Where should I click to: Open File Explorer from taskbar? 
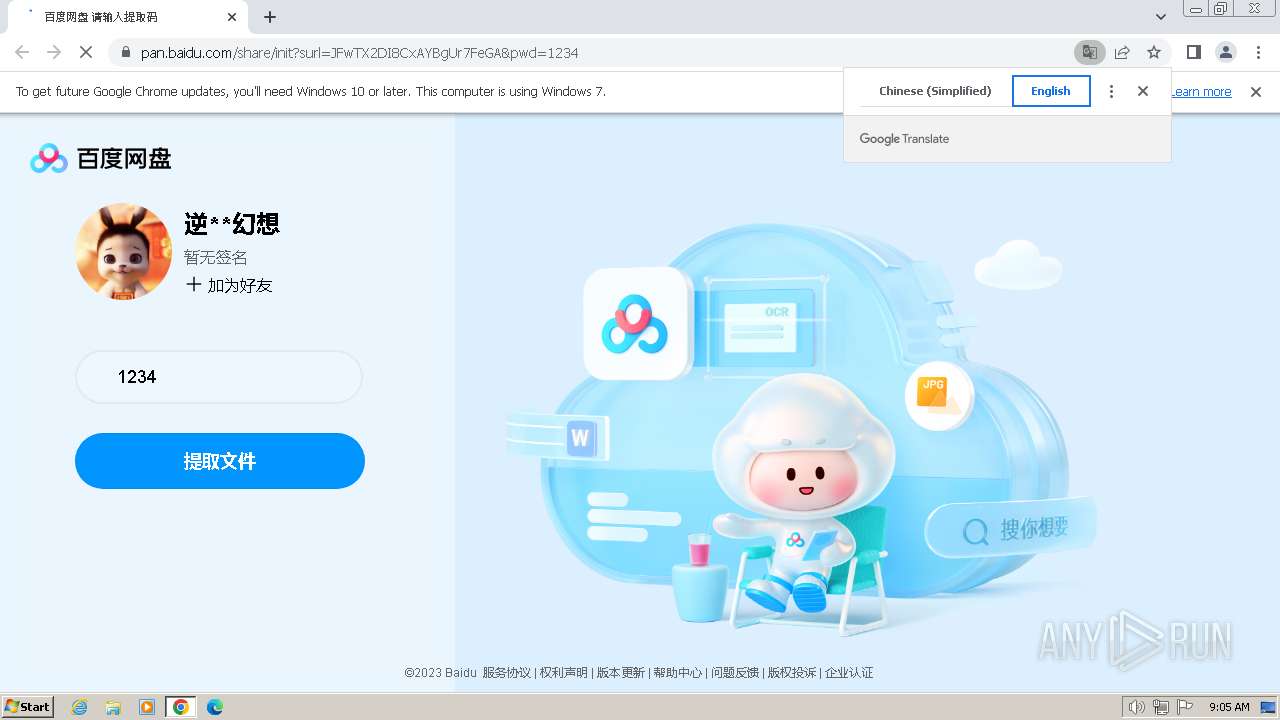click(113, 707)
